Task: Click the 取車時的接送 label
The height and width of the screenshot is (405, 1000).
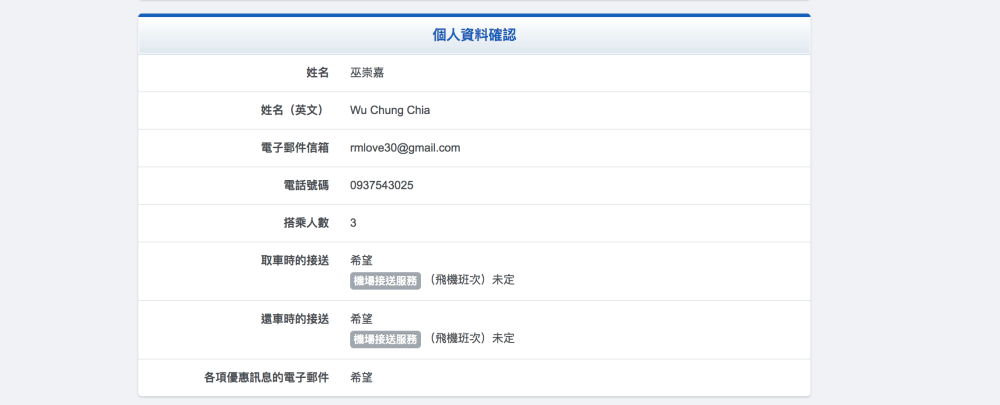Action: (295, 260)
